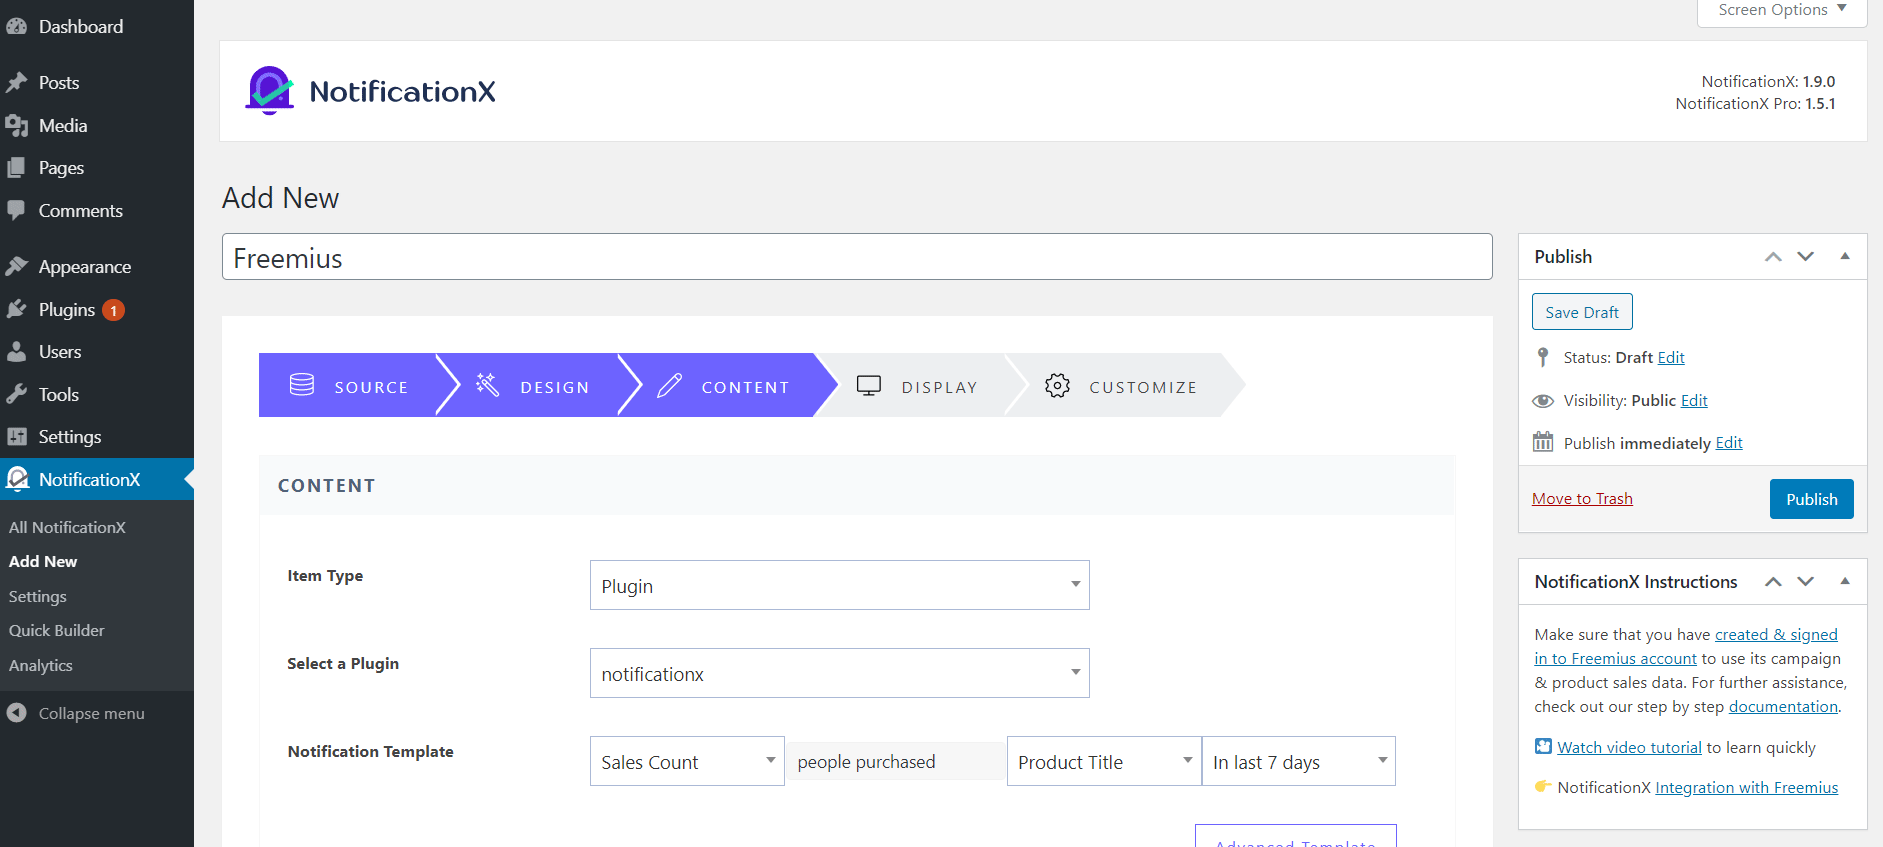Collapse the NotificationX Instructions box triangle

click(x=1845, y=581)
